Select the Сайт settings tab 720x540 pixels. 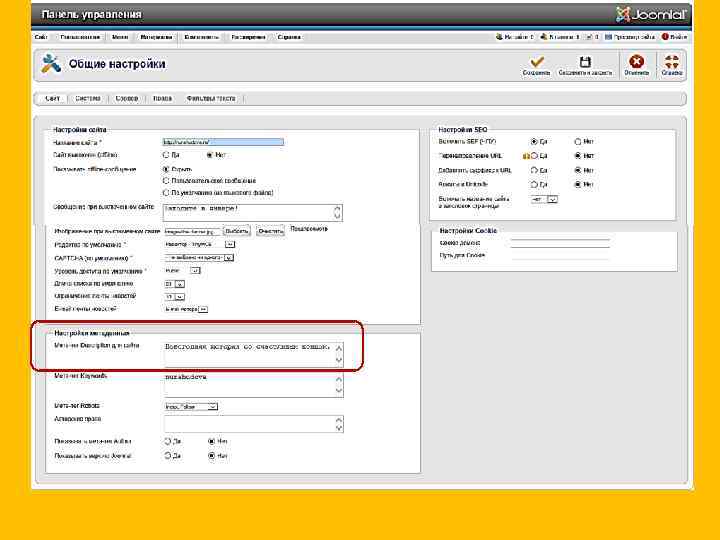tap(53, 98)
